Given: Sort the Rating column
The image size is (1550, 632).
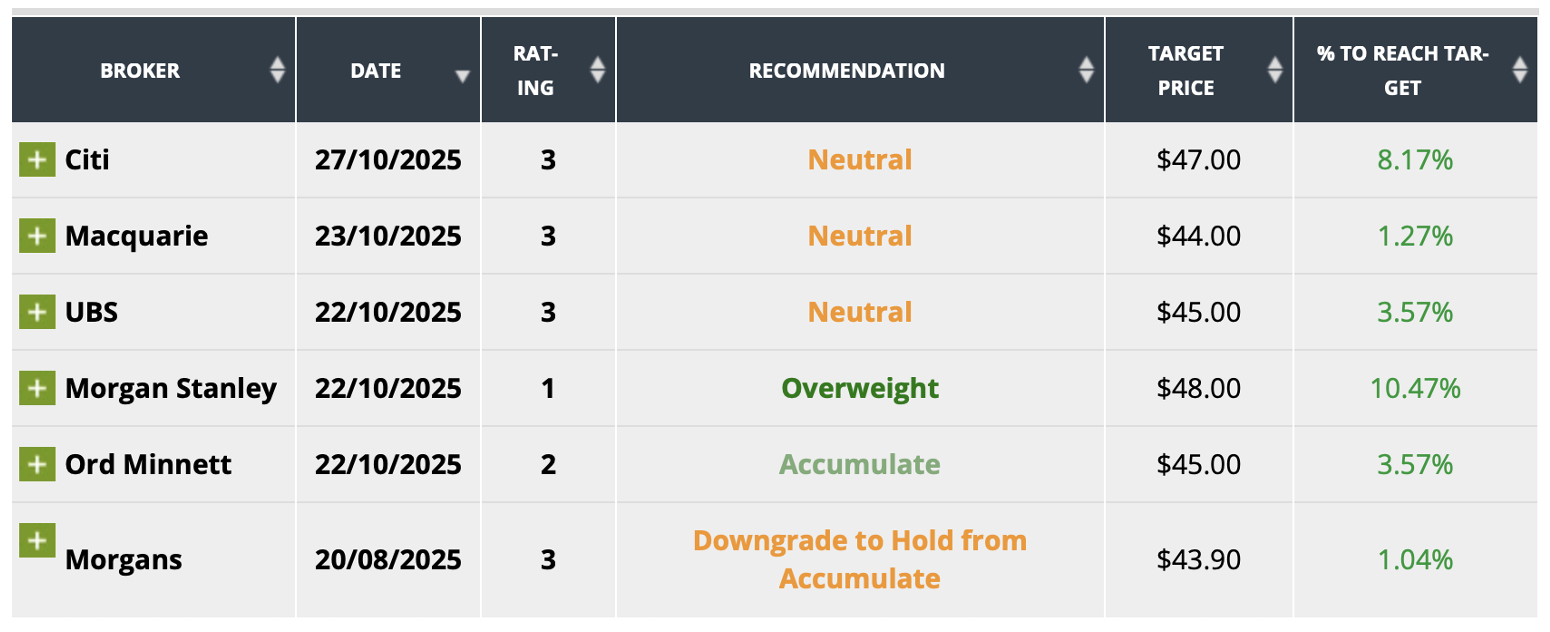Looking at the screenshot, I should pos(598,70).
